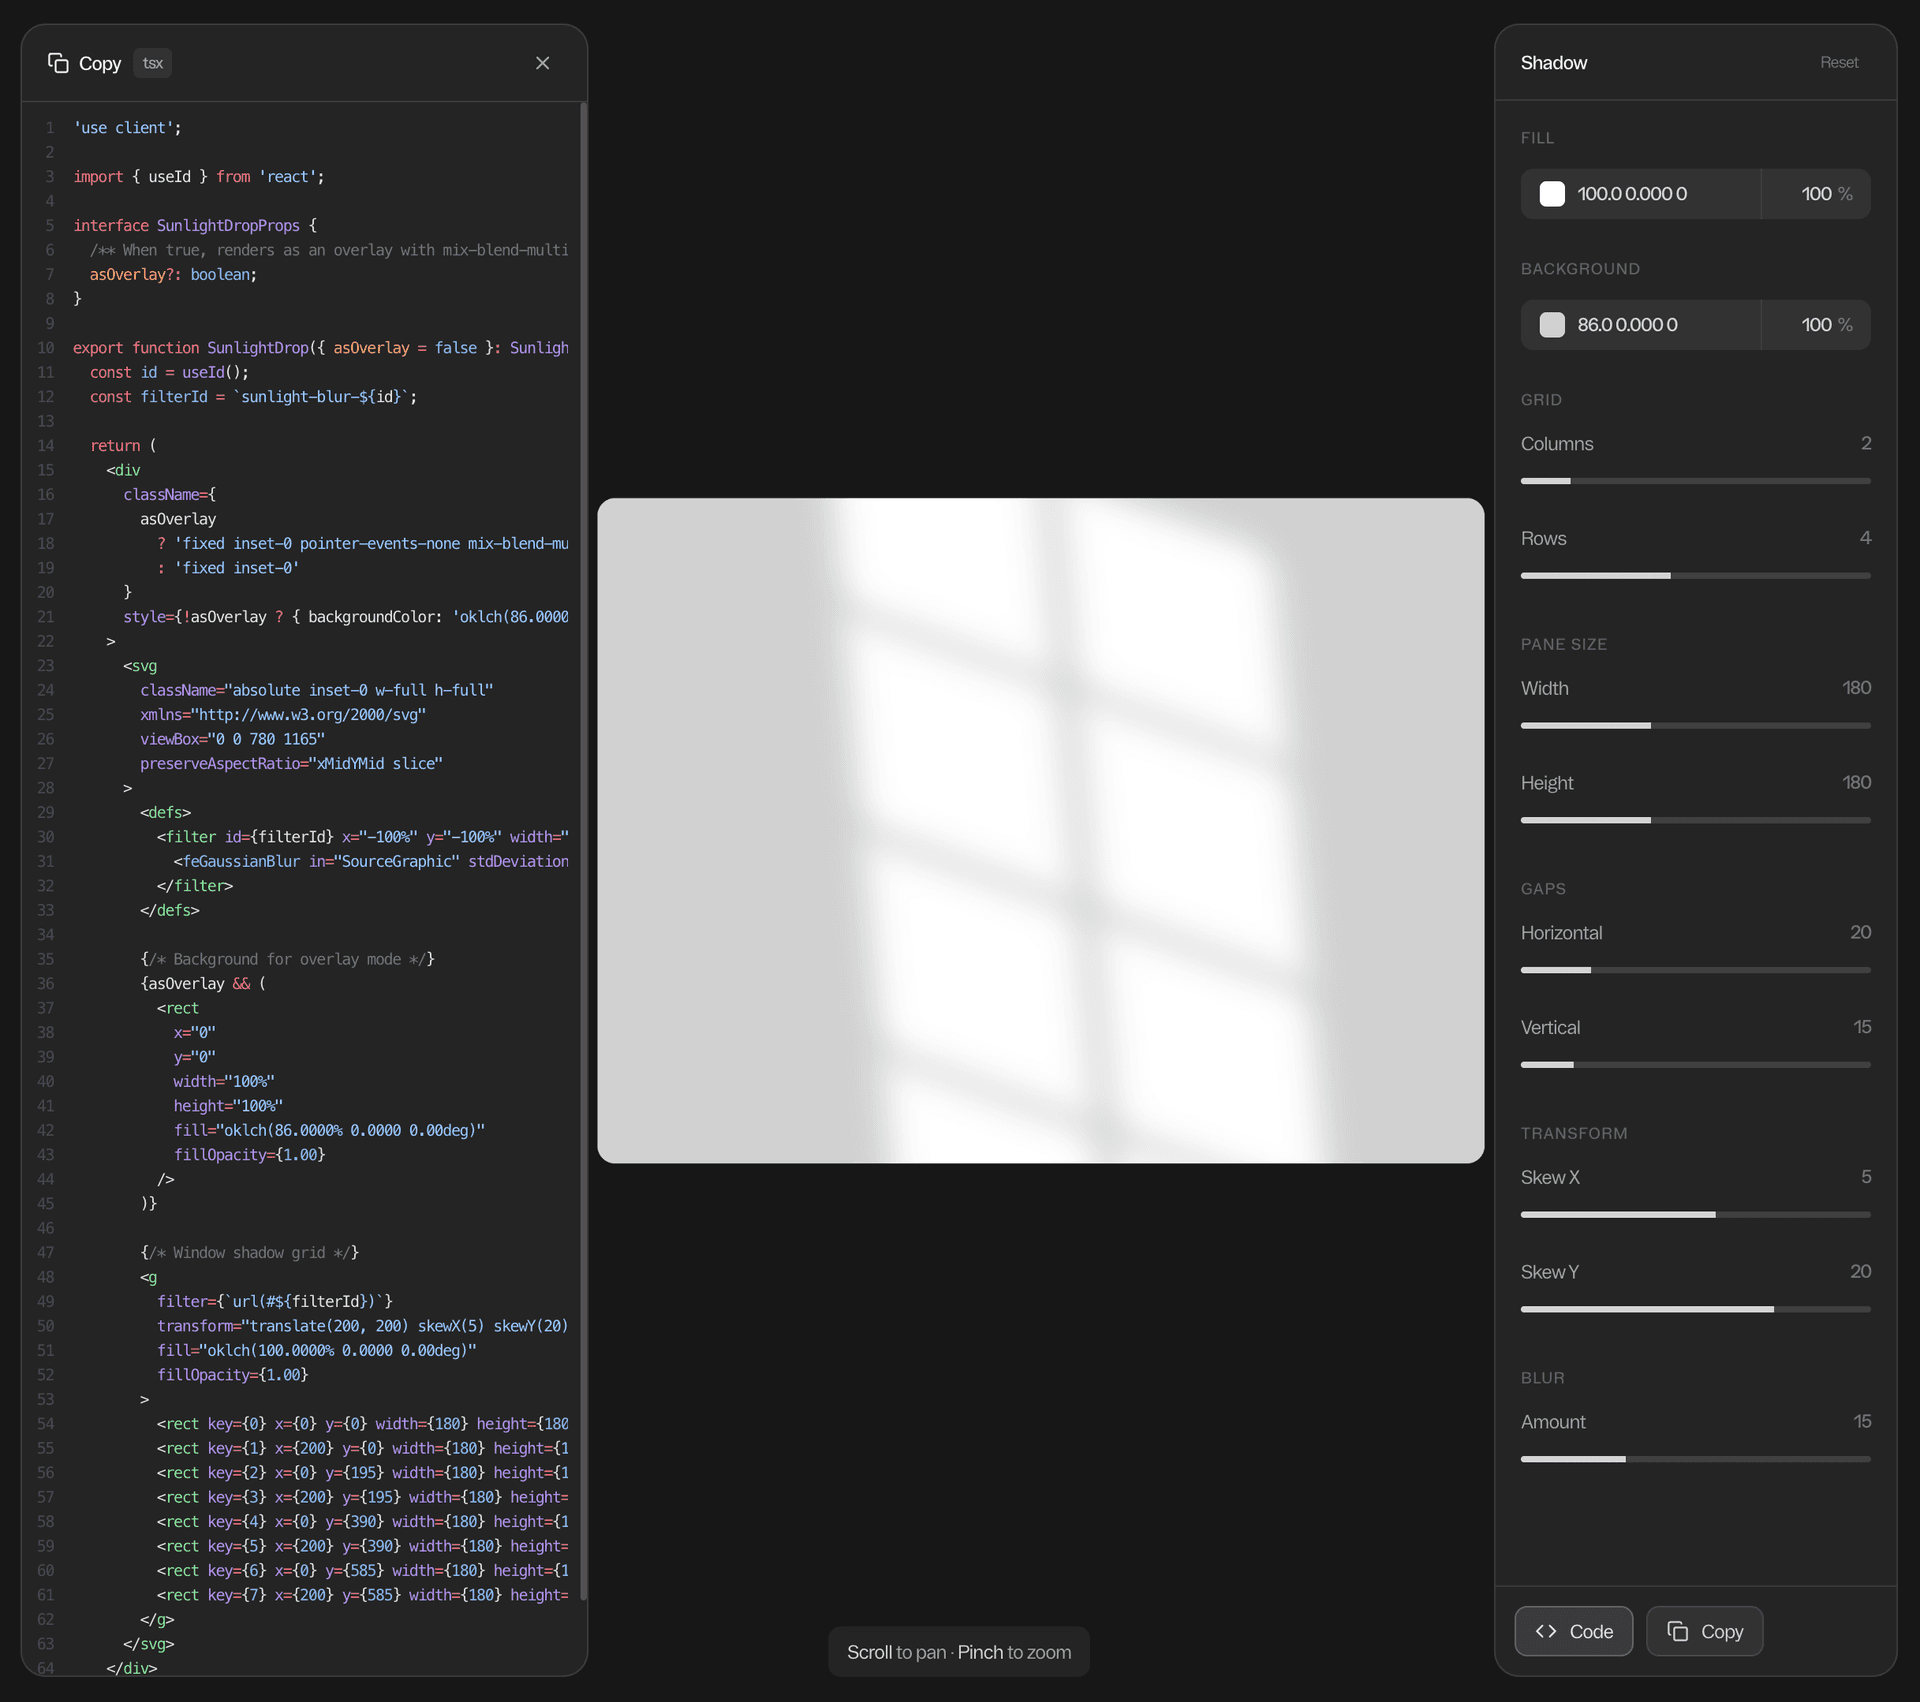The image size is (1920, 1702).
Task: Click the copy icon beside the tsx label
Action: 57,62
